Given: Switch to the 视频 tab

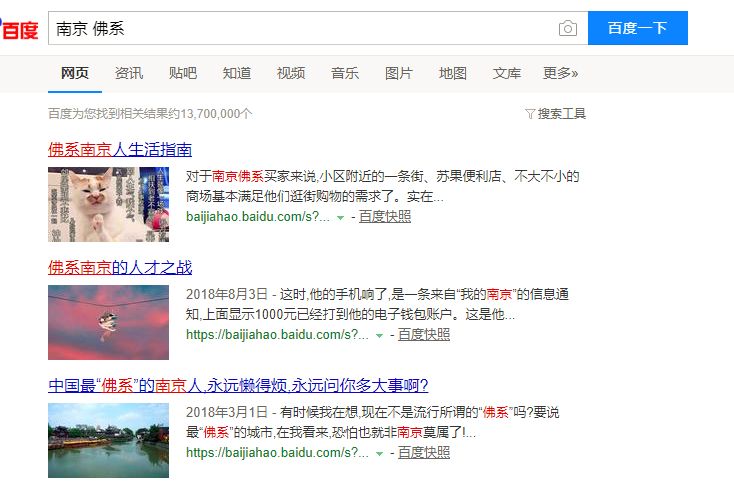Looking at the screenshot, I should [x=291, y=73].
